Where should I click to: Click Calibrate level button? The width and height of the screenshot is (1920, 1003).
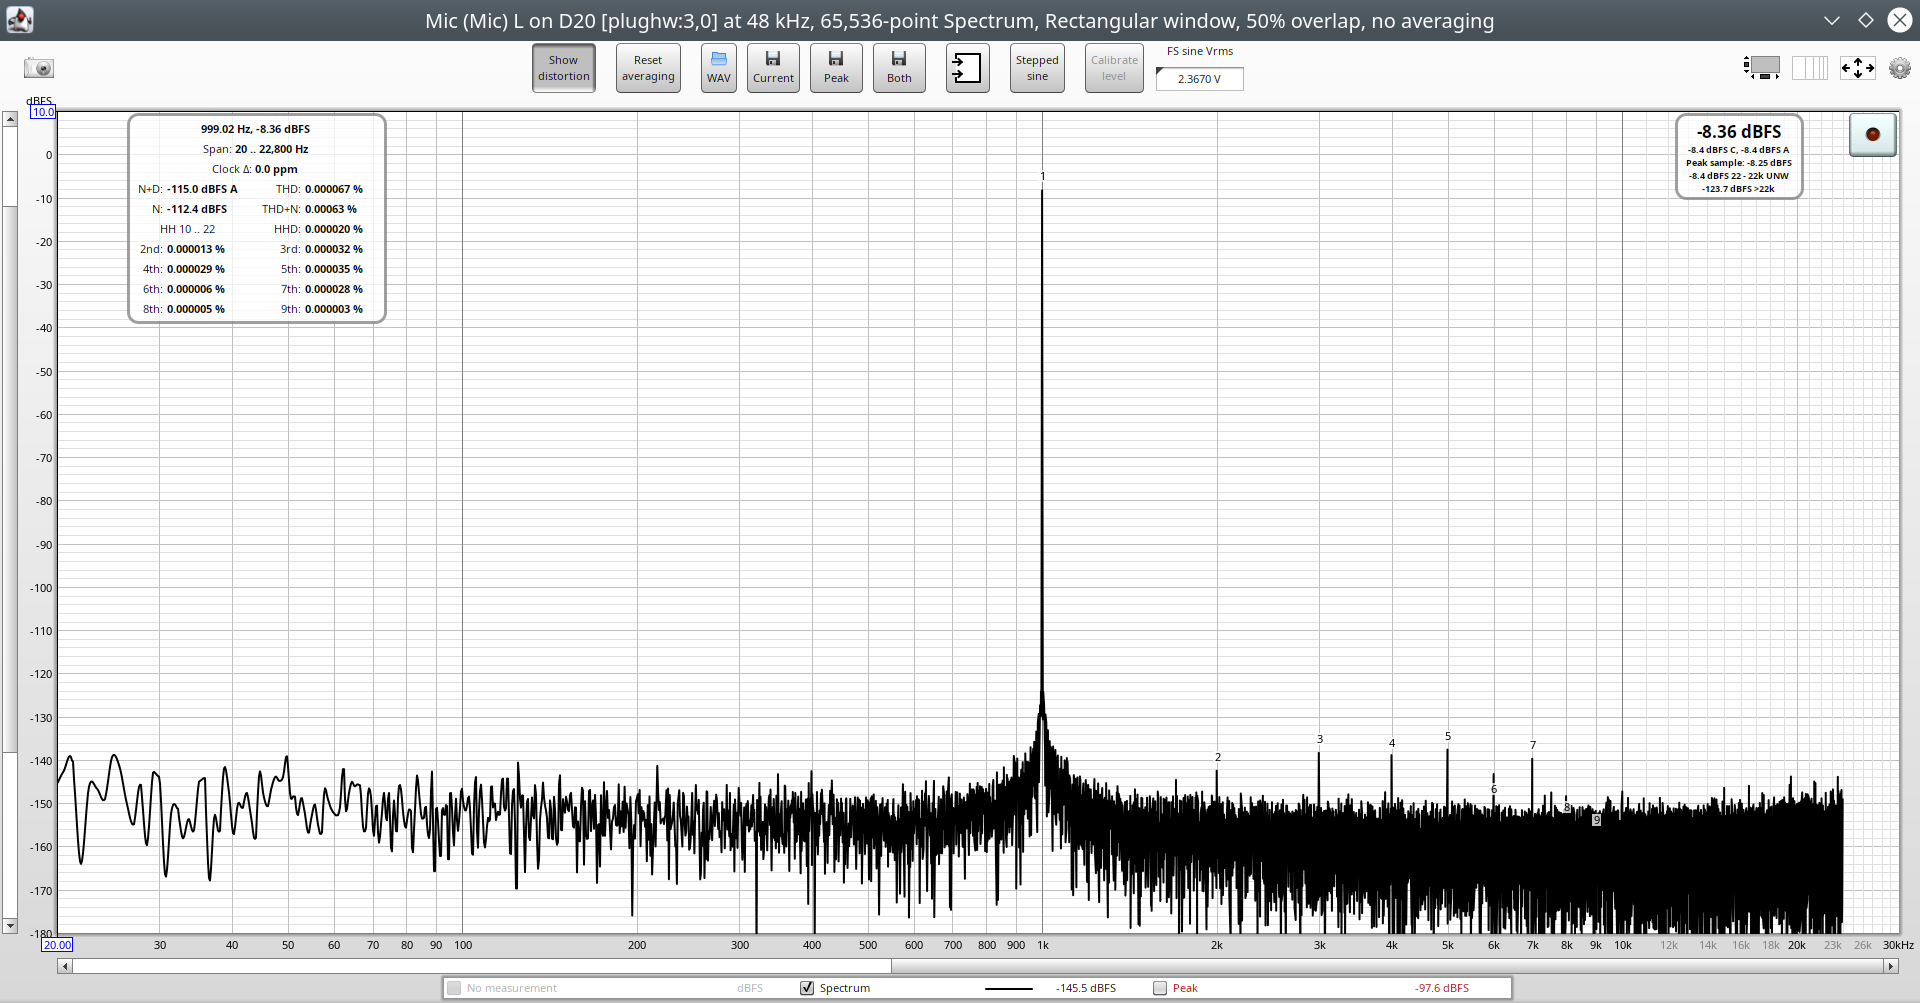pyautogui.click(x=1114, y=68)
